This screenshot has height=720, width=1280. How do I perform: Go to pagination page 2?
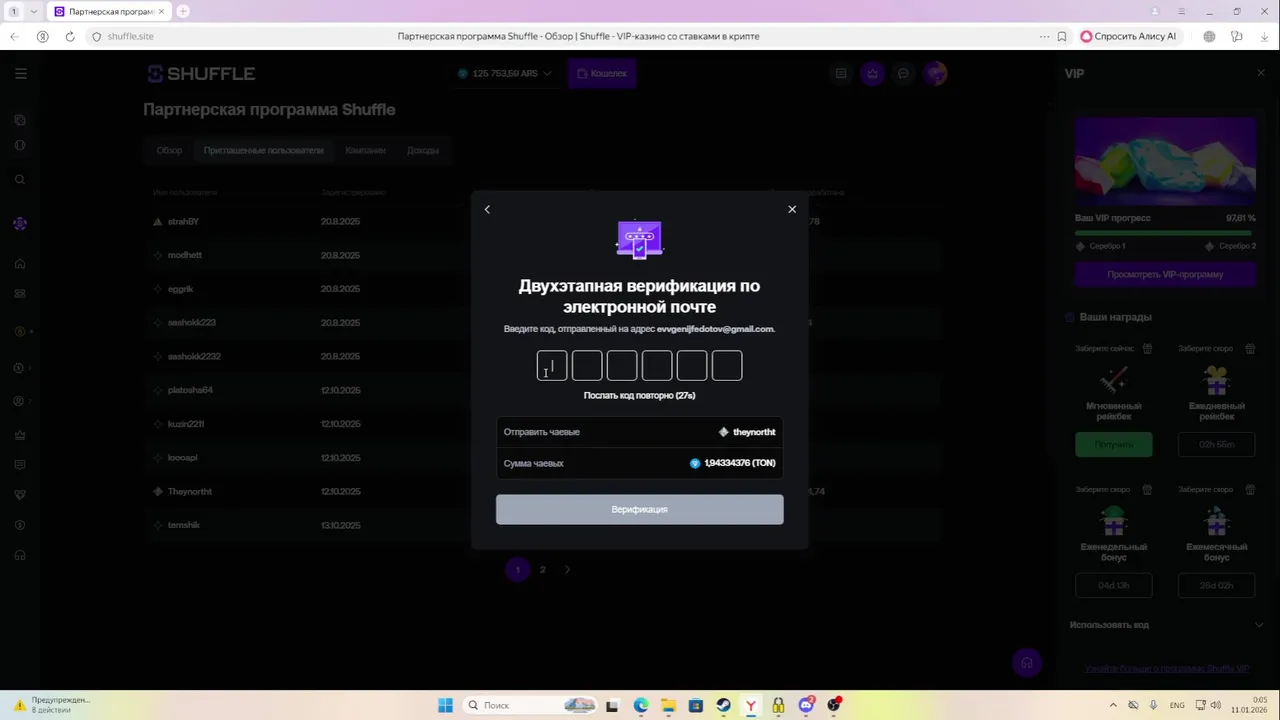click(x=542, y=569)
